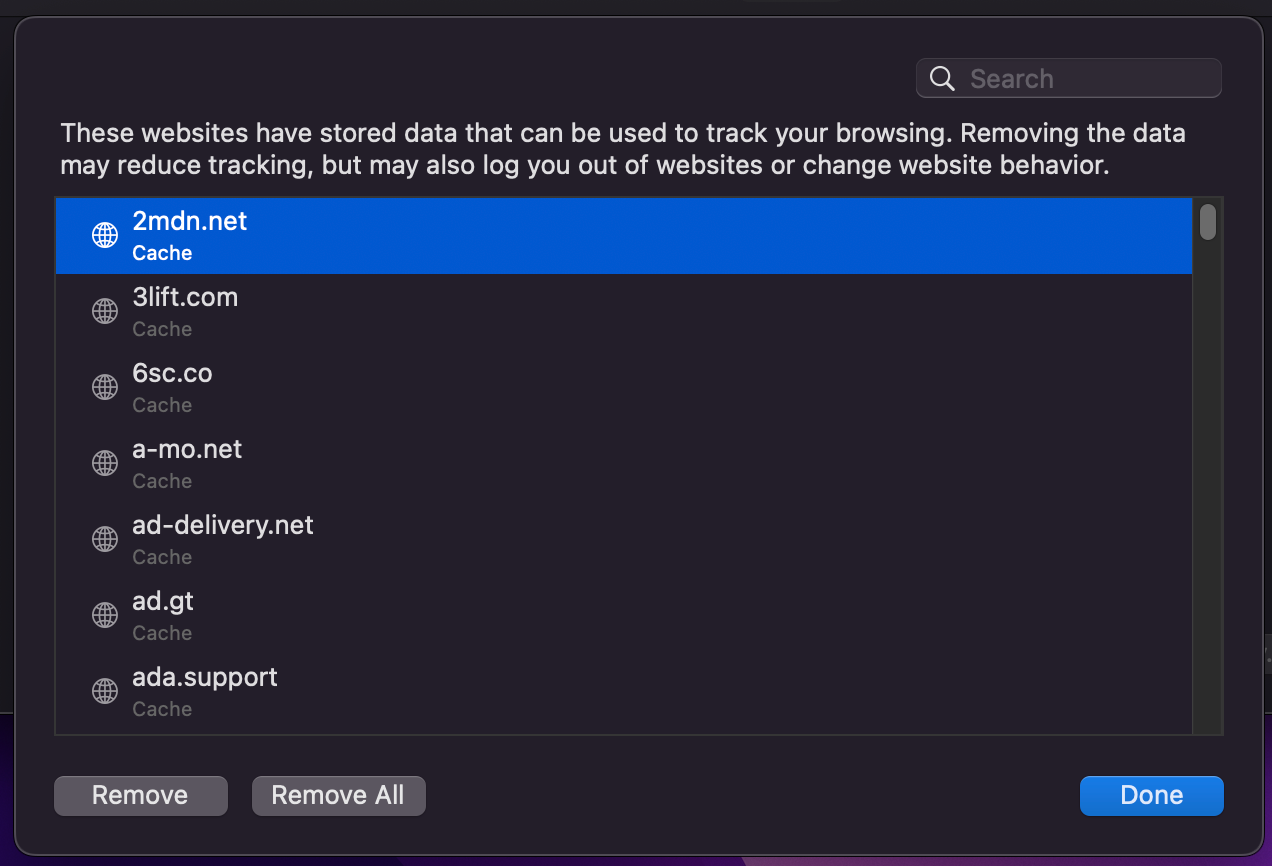Click the globe icon for ada.support
Viewport: 1272px width, 866px height.
105,691
